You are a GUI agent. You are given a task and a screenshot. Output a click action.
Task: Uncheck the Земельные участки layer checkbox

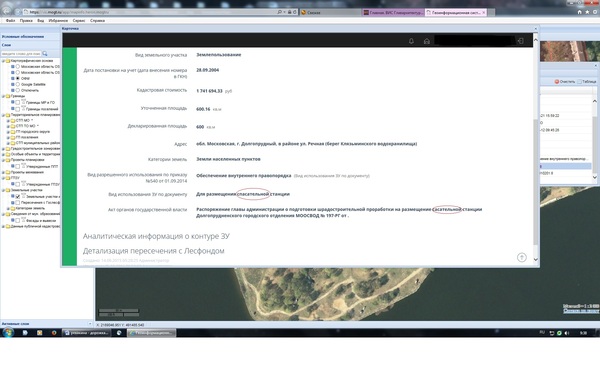(18, 196)
